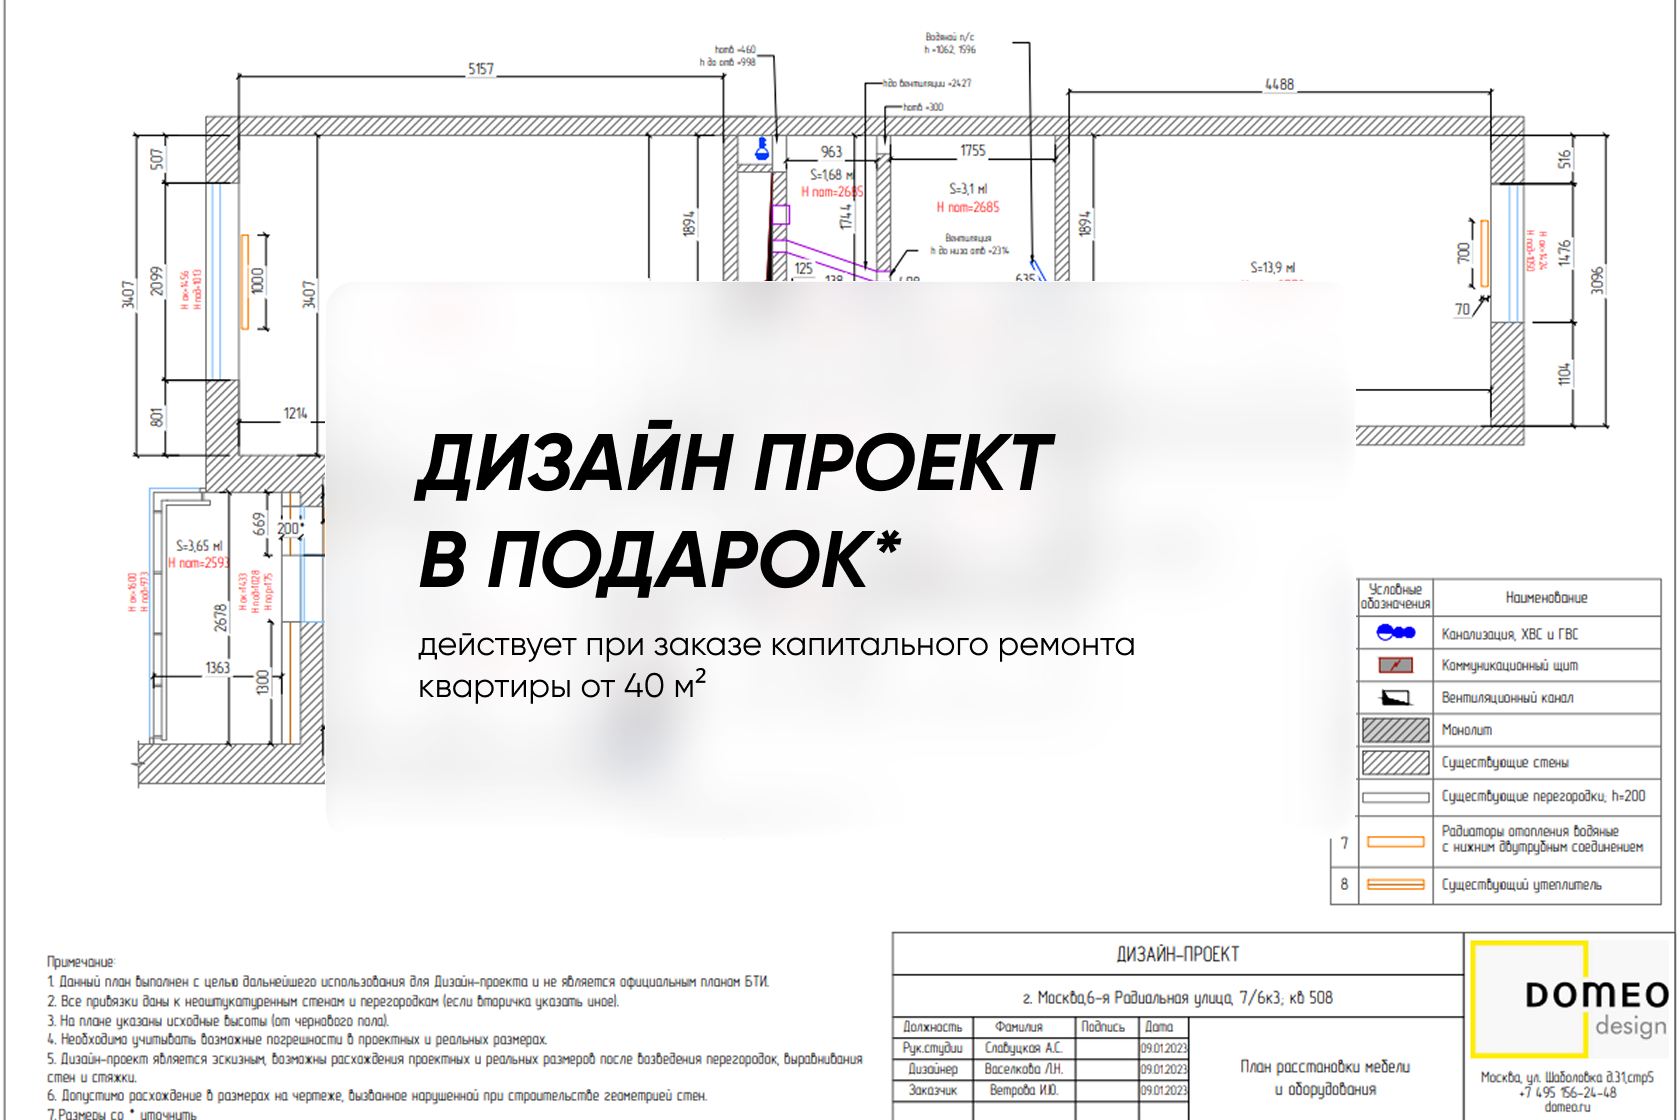The image size is (1680, 1120).
Task: Click the ventilation channel legend symbol
Action: (x=1395, y=698)
